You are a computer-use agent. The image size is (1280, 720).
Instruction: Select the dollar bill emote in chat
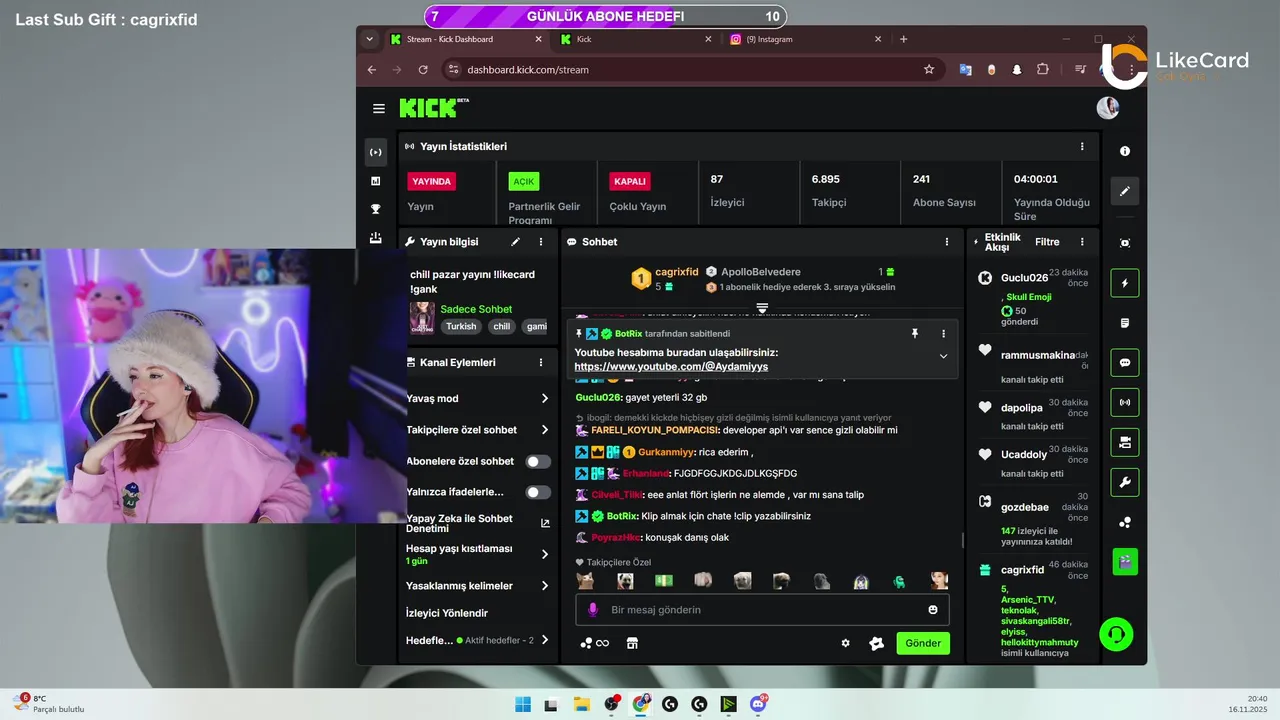click(664, 580)
